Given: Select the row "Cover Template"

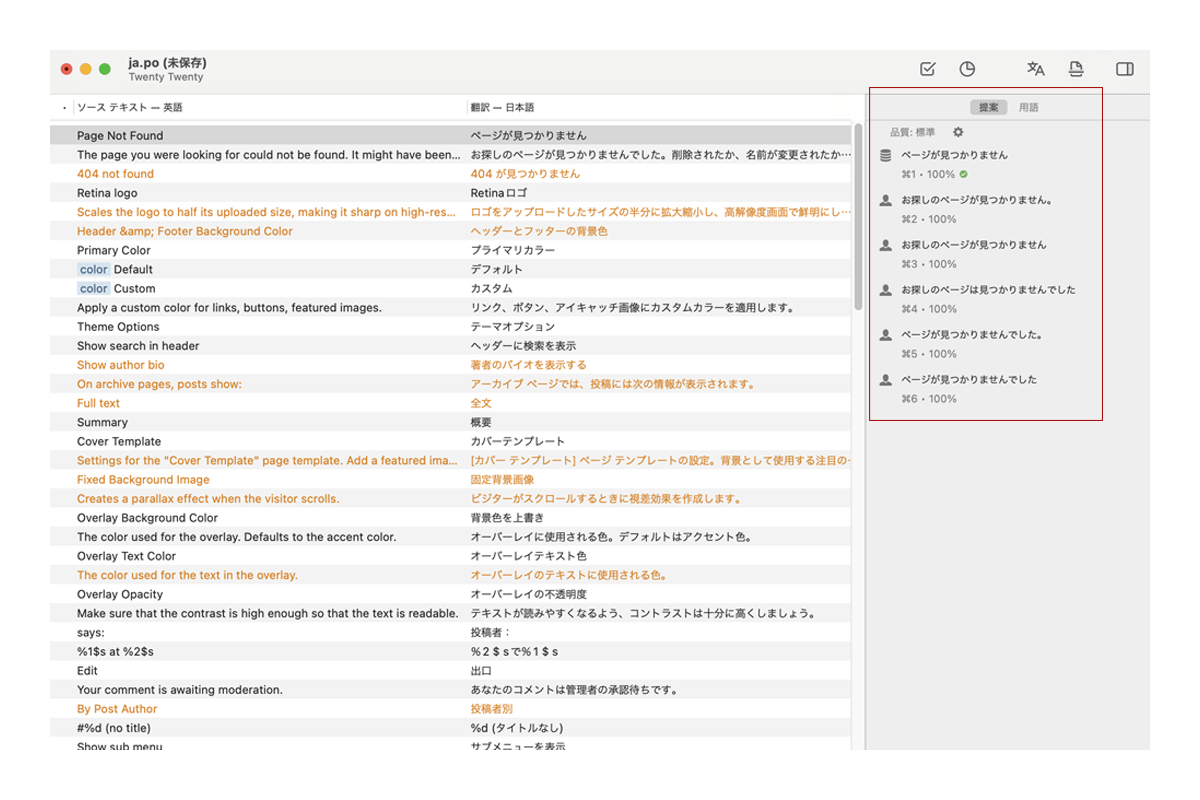Looking at the screenshot, I should [451, 441].
